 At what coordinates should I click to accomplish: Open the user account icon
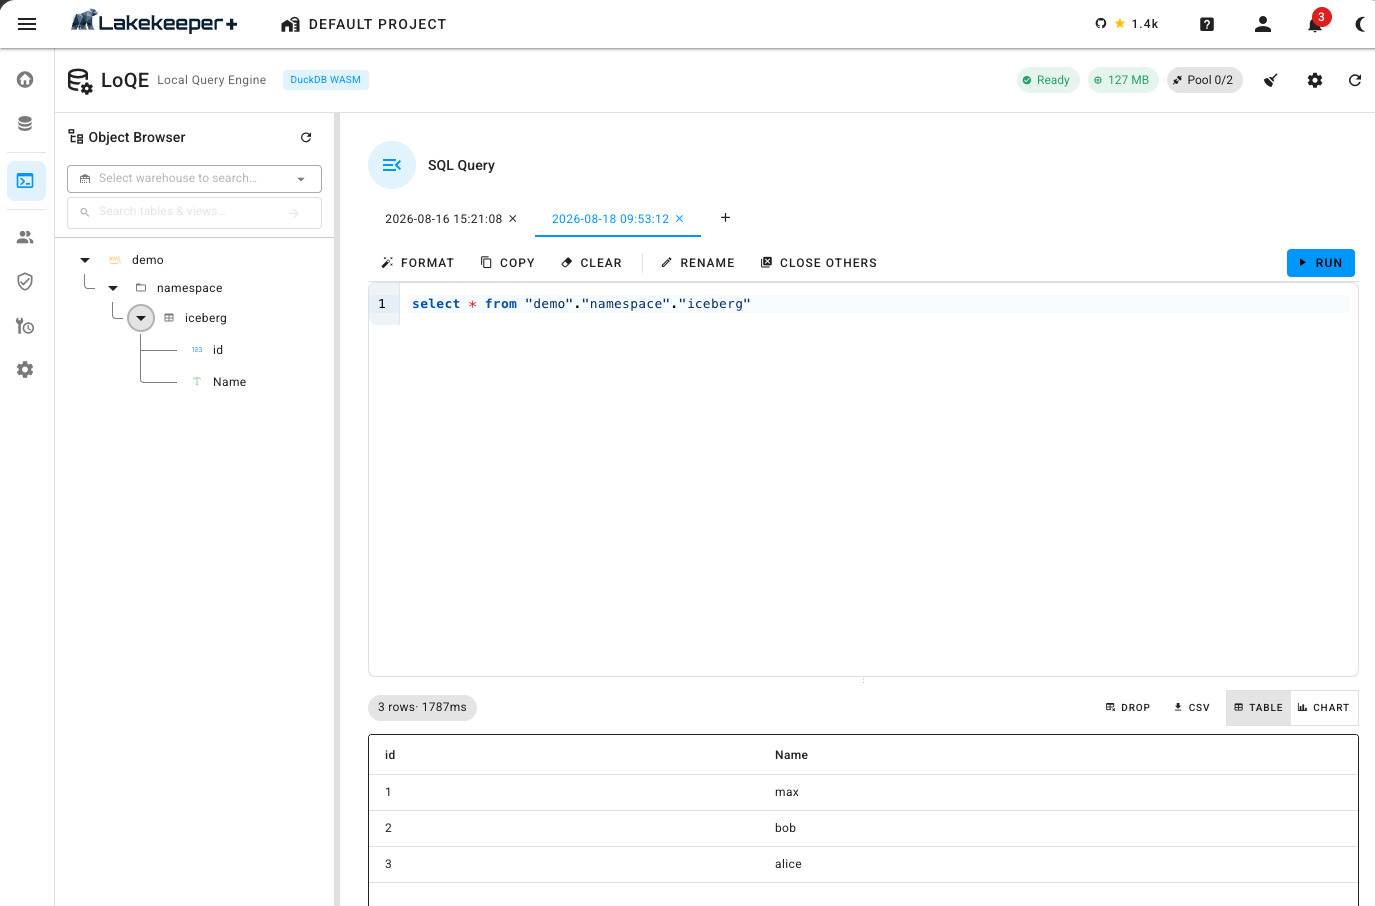point(1263,24)
